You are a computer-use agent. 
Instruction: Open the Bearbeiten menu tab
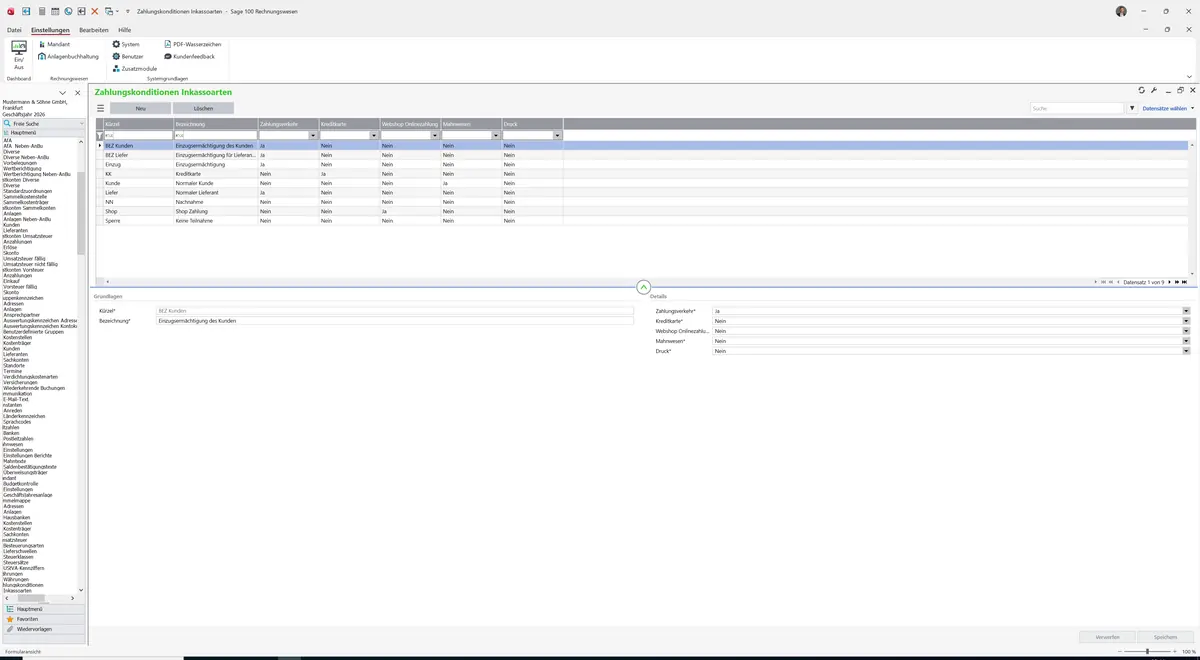click(x=94, y=30)
